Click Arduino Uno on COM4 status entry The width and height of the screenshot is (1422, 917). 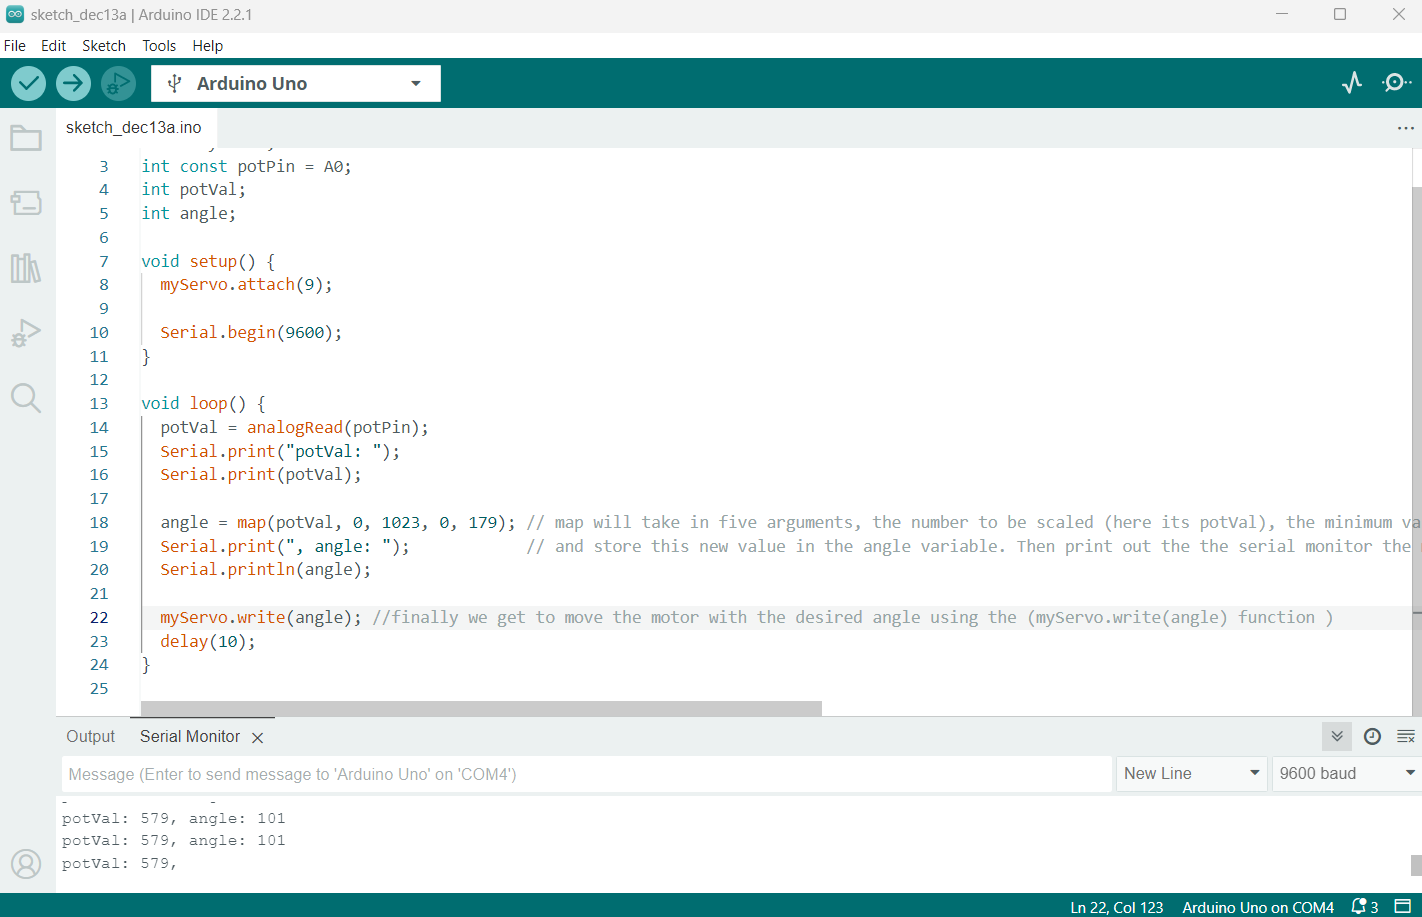point(1258,907)
